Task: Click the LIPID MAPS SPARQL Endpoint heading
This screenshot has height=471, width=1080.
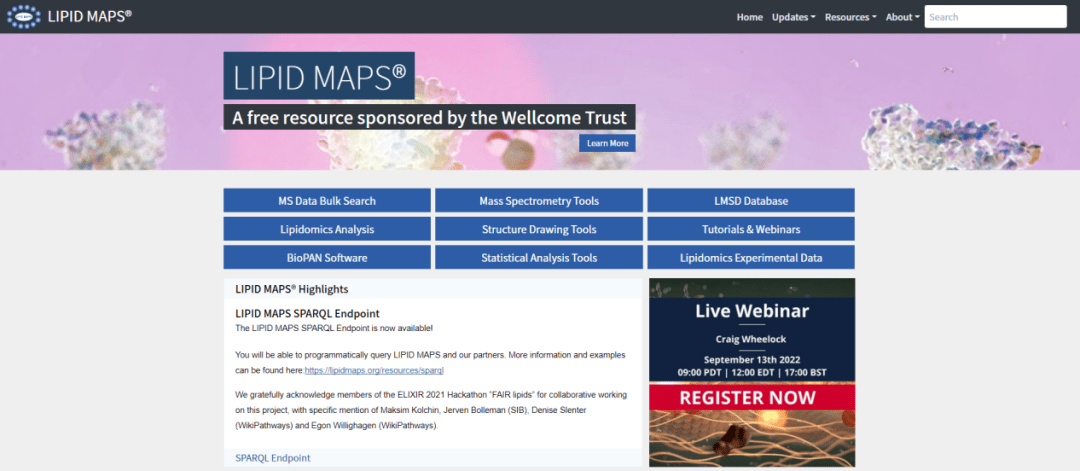Action: coord(307,313)
